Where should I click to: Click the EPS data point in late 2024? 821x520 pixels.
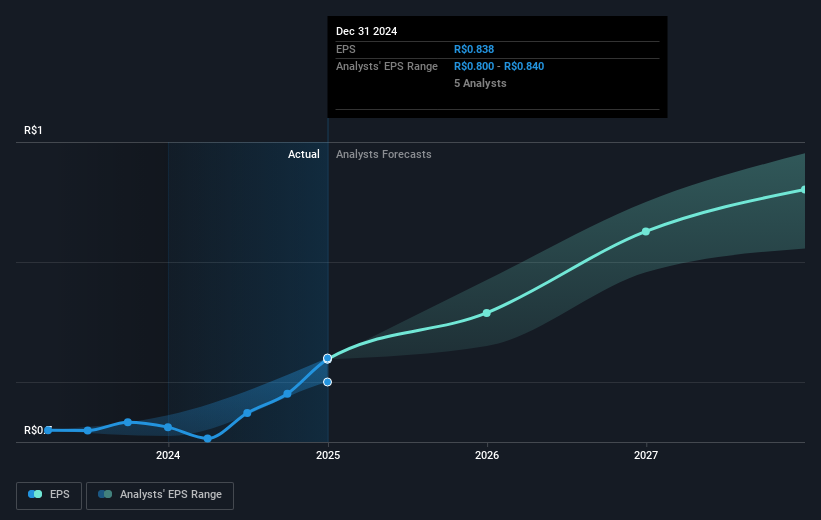[x=287, y=394]
